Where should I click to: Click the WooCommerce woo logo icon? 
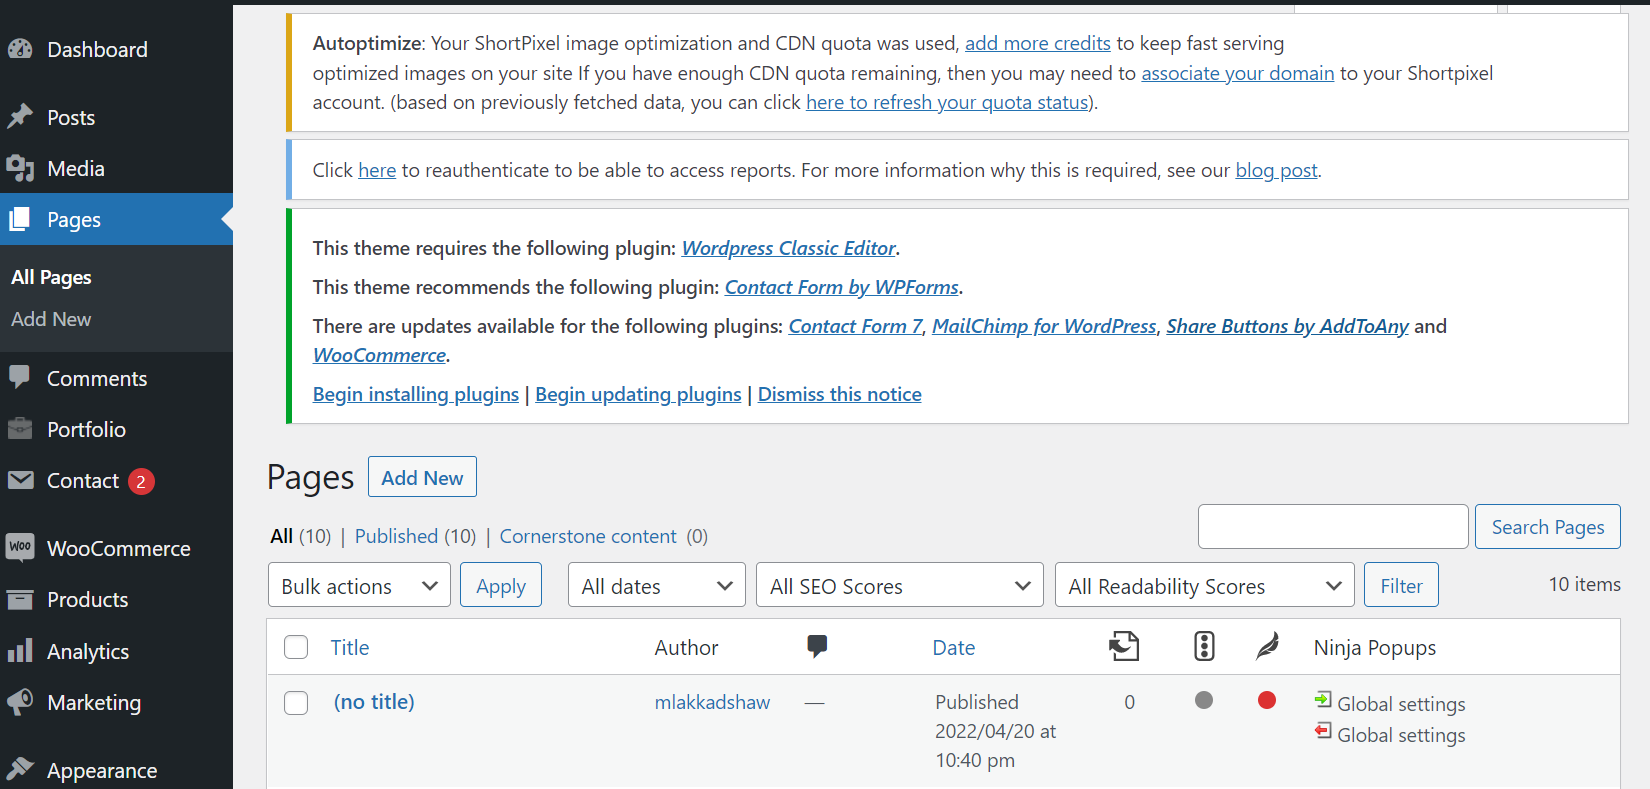pyautogui.click(x=20, y=547)
